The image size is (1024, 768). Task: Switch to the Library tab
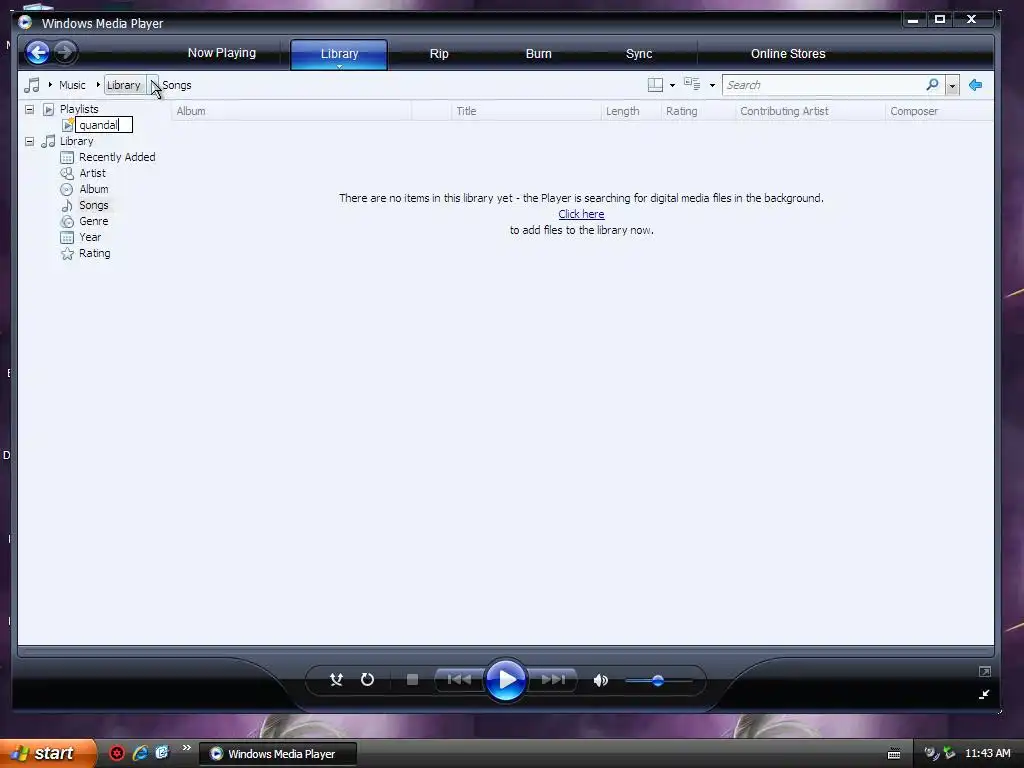click(x=339, y=54)
